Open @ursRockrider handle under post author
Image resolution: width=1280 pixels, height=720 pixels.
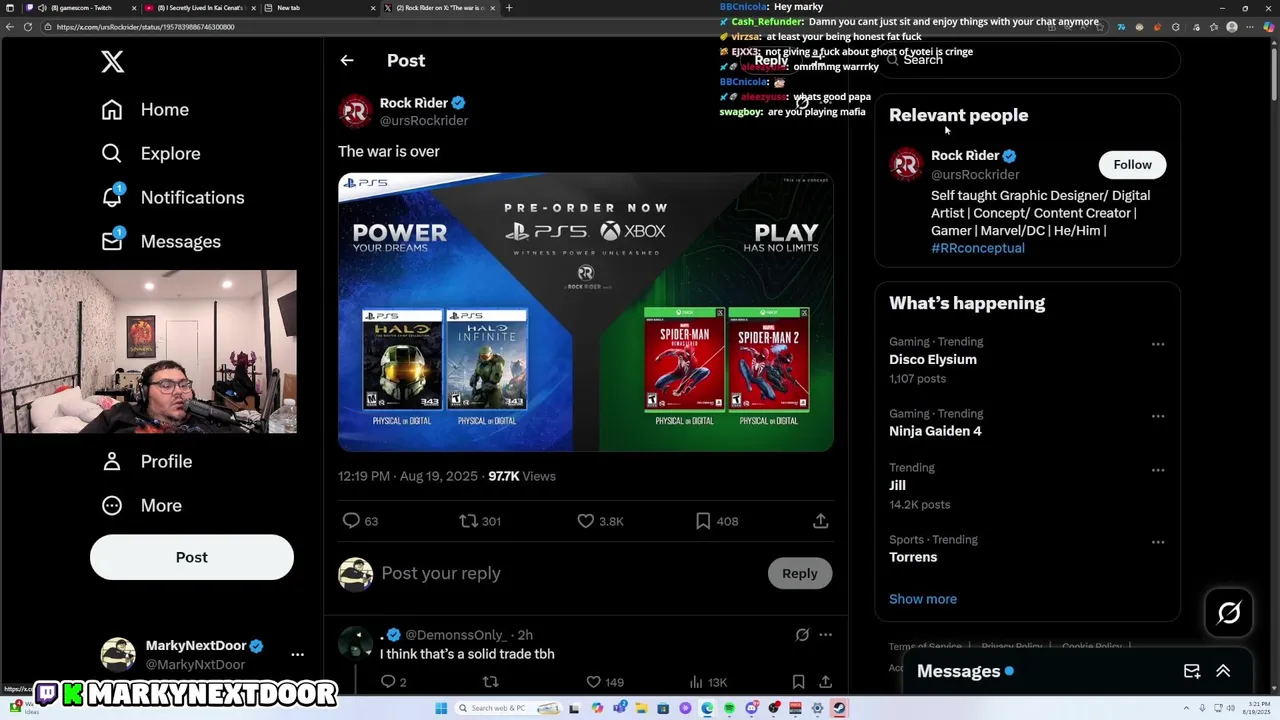[x=424, y=121]
